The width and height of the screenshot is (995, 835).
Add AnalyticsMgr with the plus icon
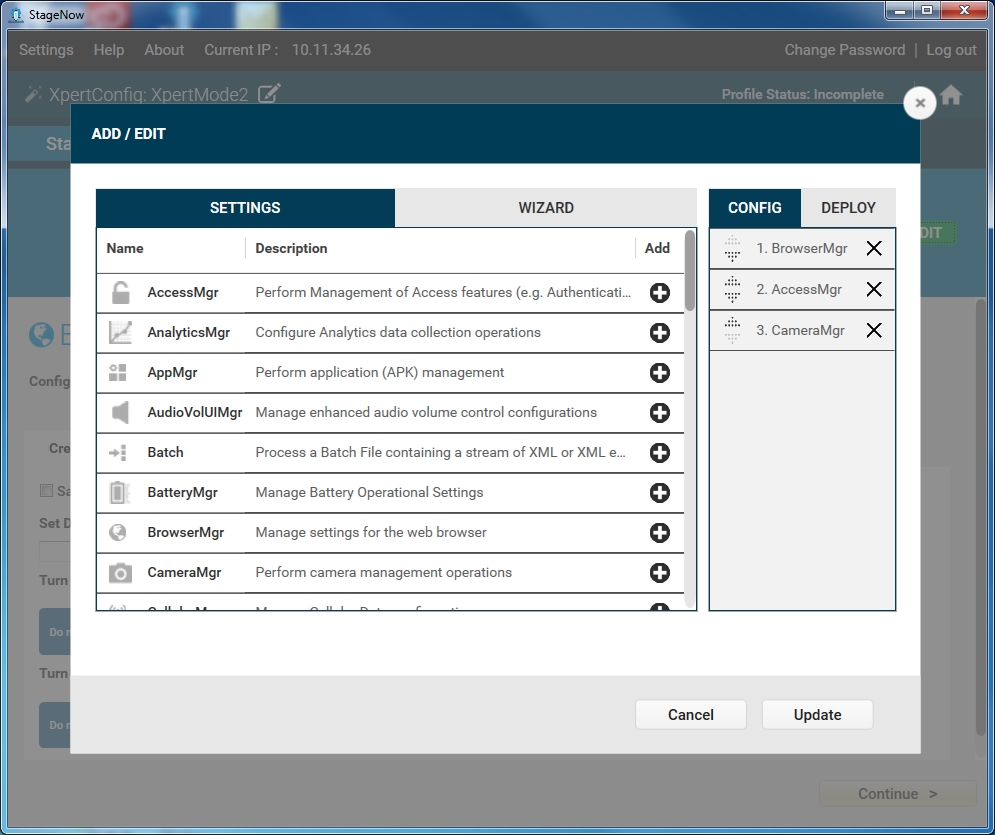pos(659,333)
